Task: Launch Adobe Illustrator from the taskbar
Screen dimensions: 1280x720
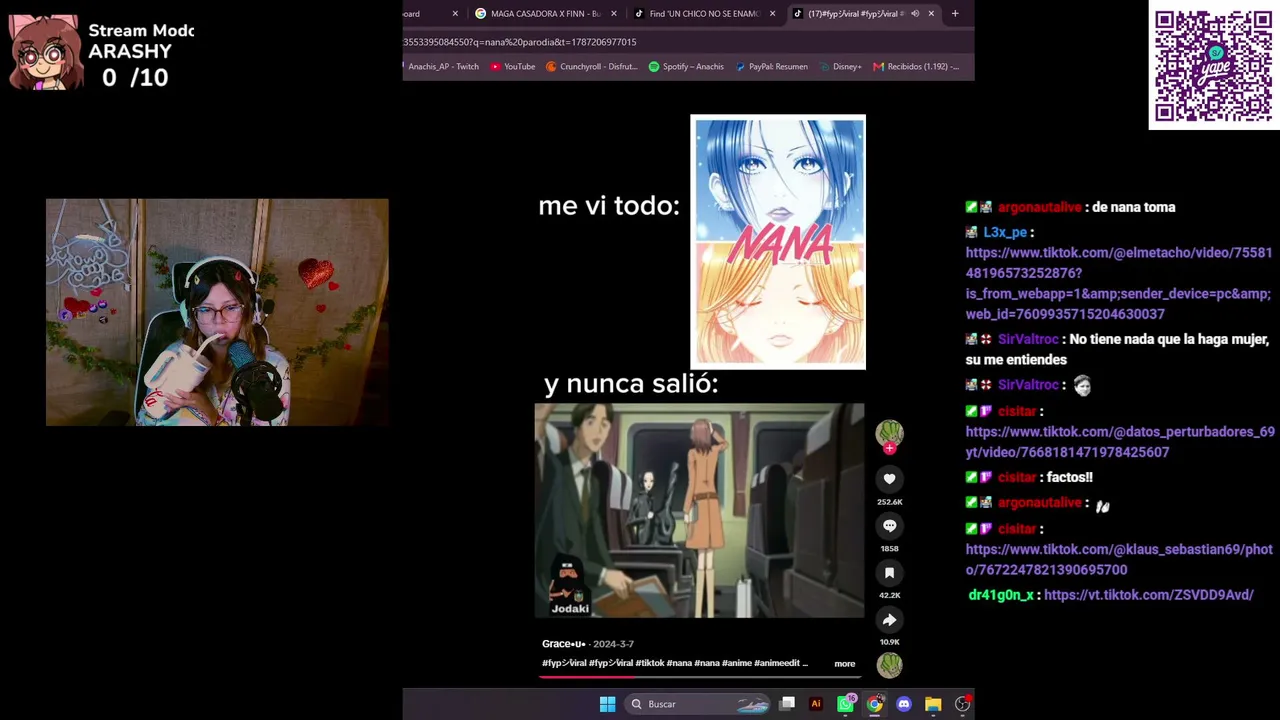Action: click(816, 704)
